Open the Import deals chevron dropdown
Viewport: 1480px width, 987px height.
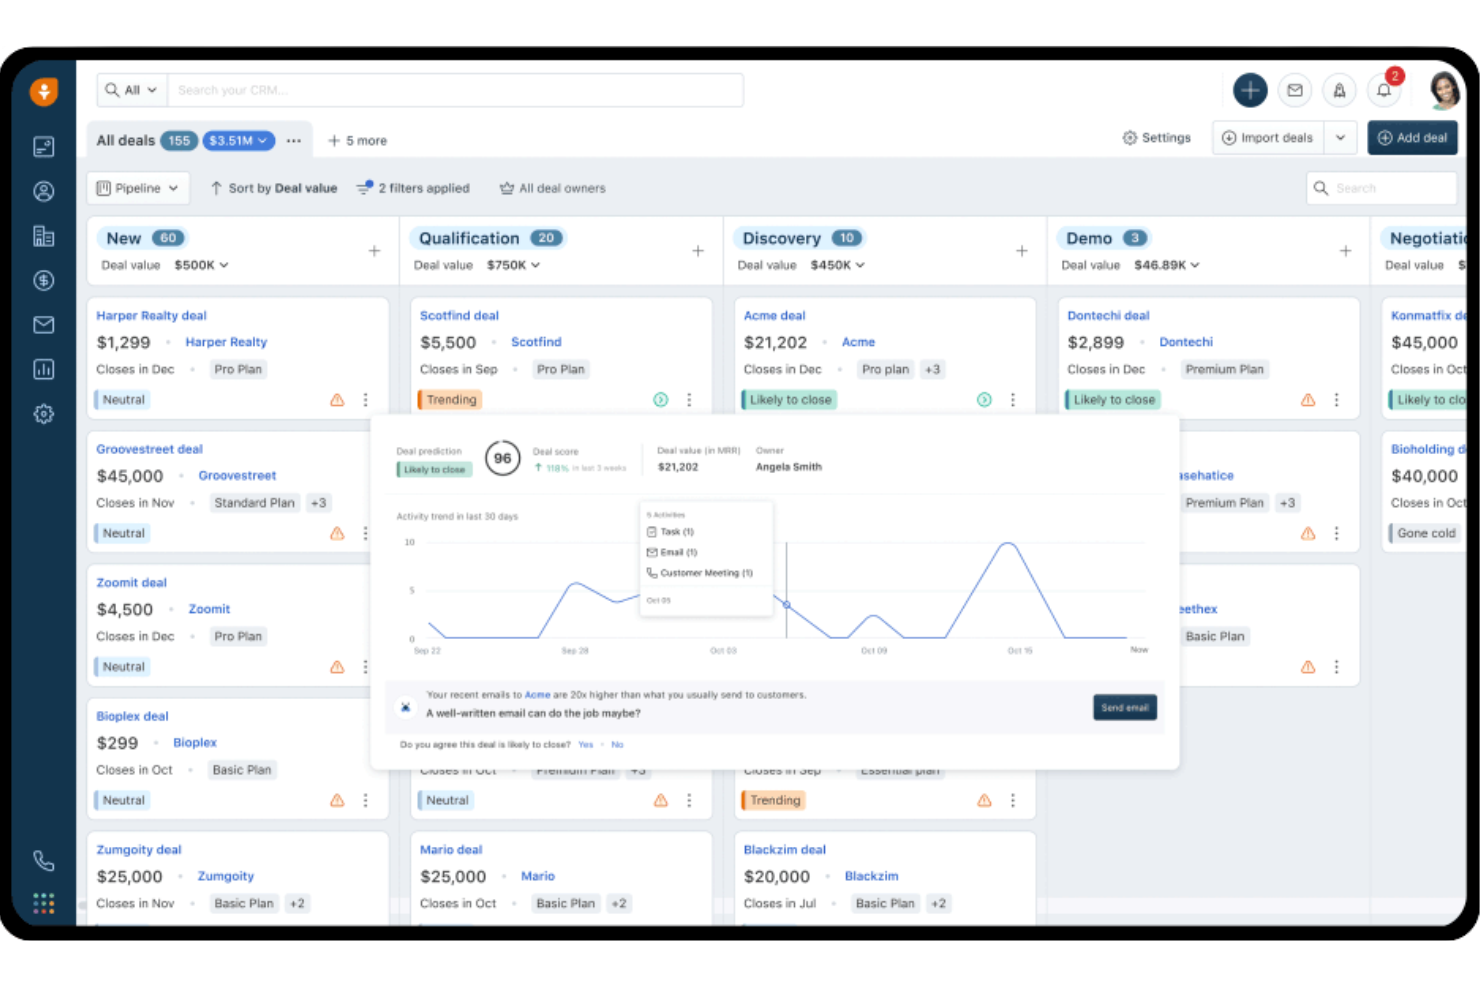point(1340,137)
